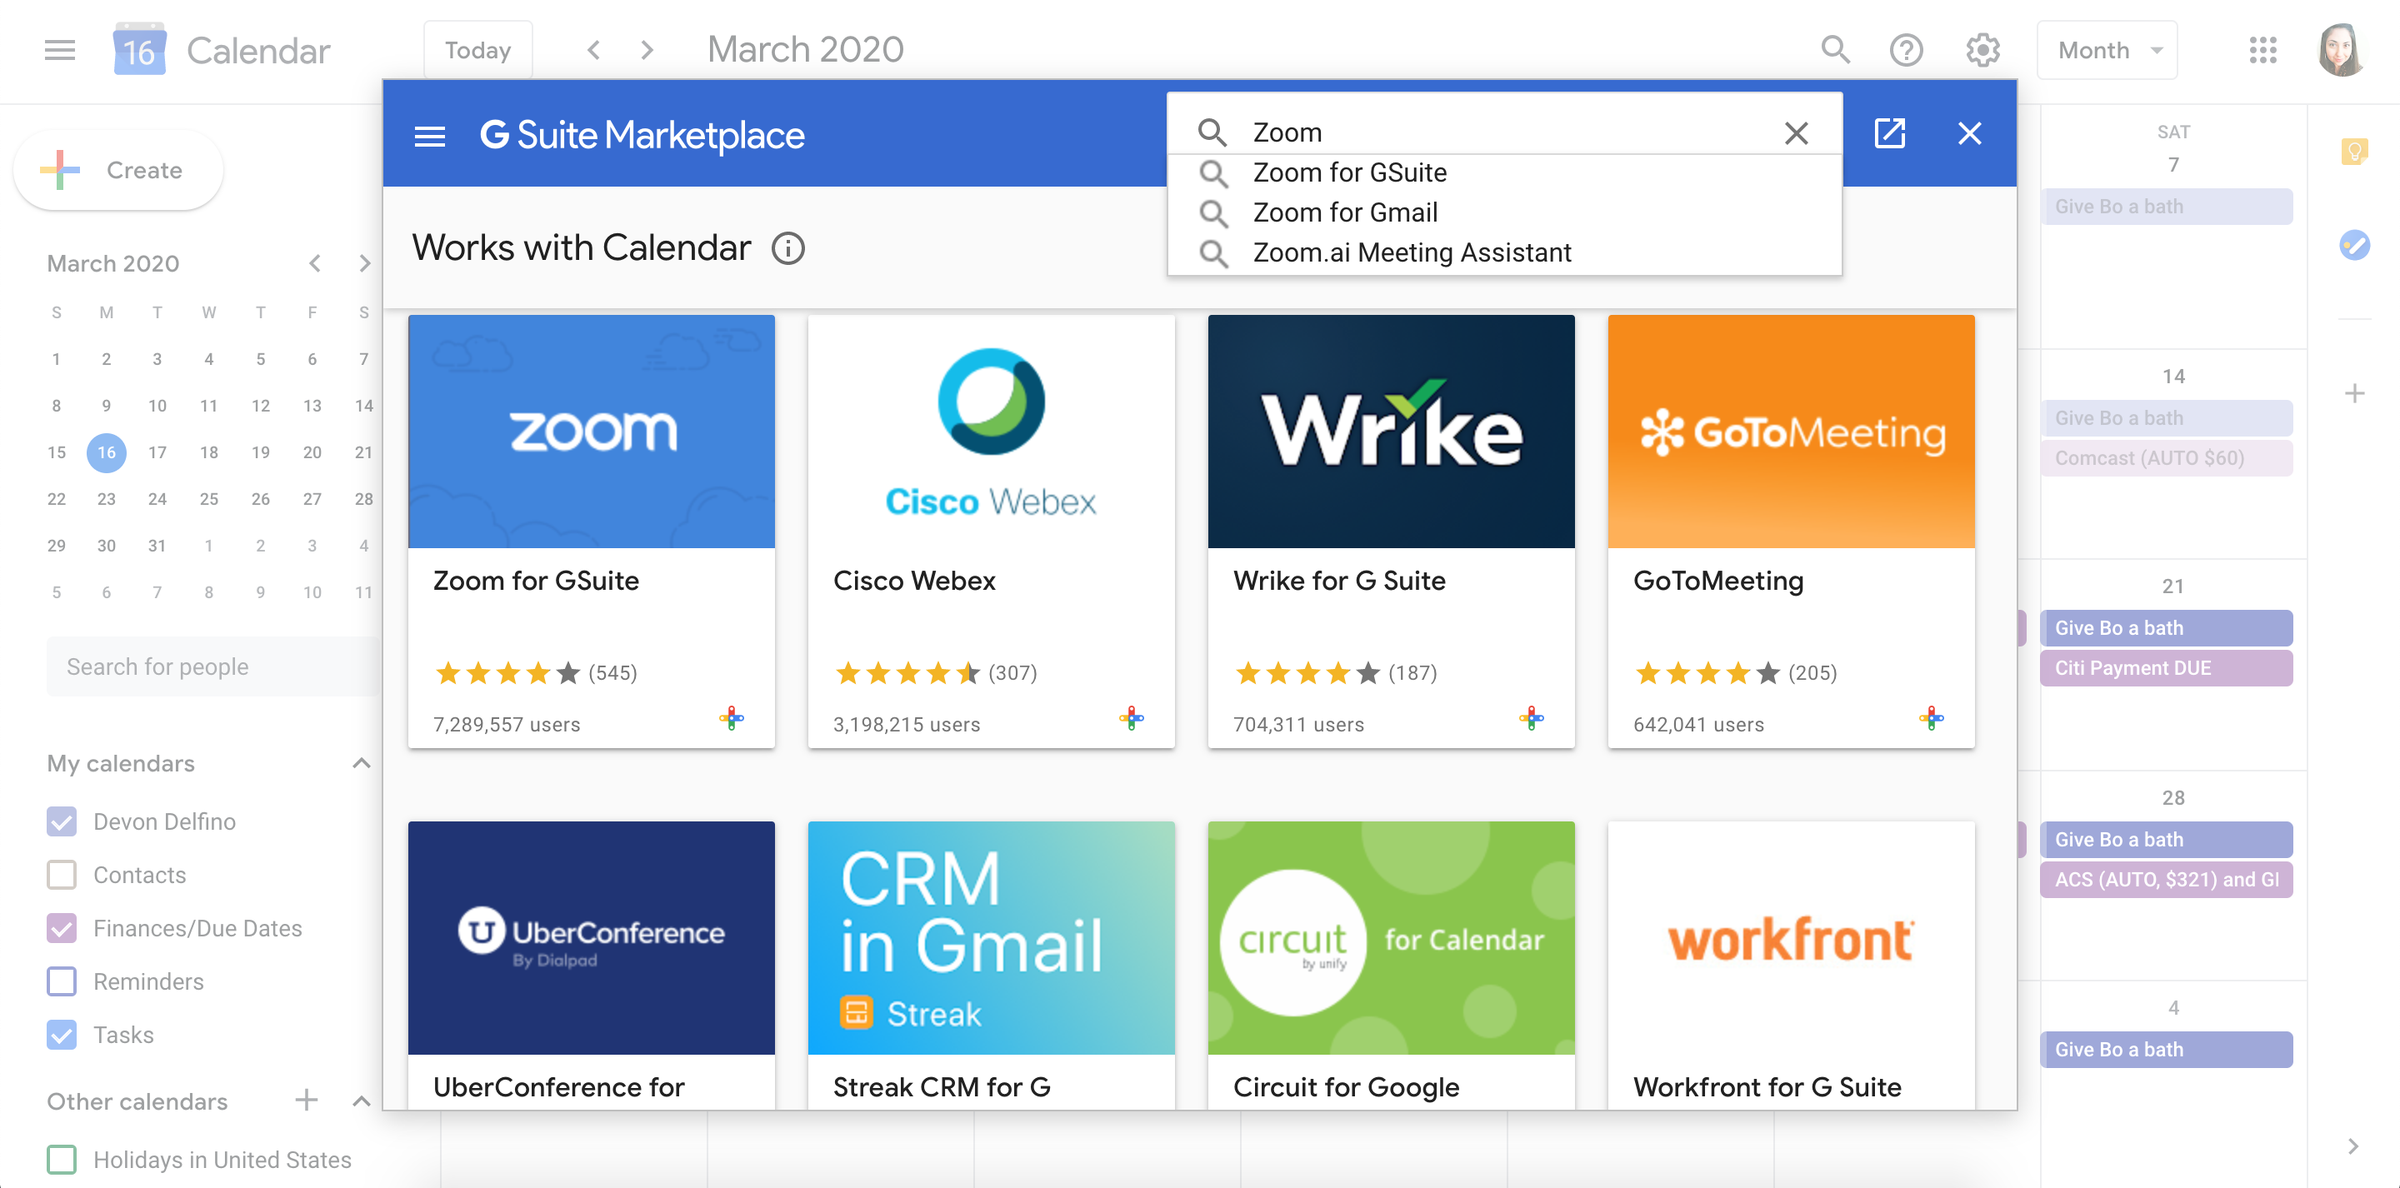2400x1188 pixels.
Task: Clear the Zoom search text
Action: pyautogui.click(x=1796, y=133)
